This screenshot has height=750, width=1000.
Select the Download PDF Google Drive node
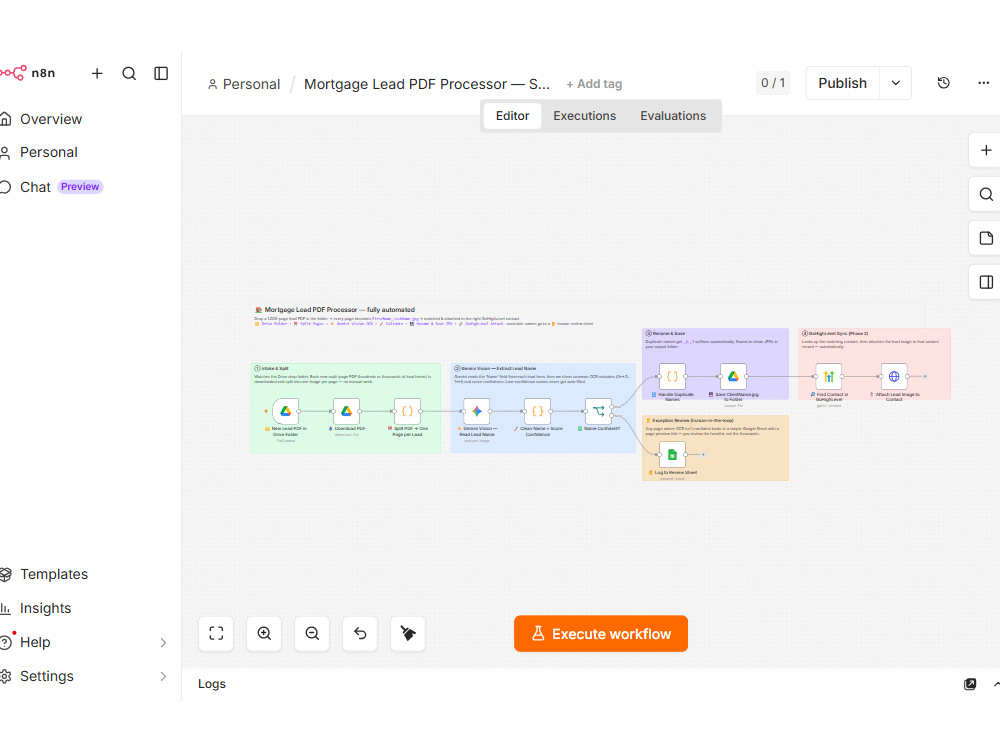(x=346, y=411)
